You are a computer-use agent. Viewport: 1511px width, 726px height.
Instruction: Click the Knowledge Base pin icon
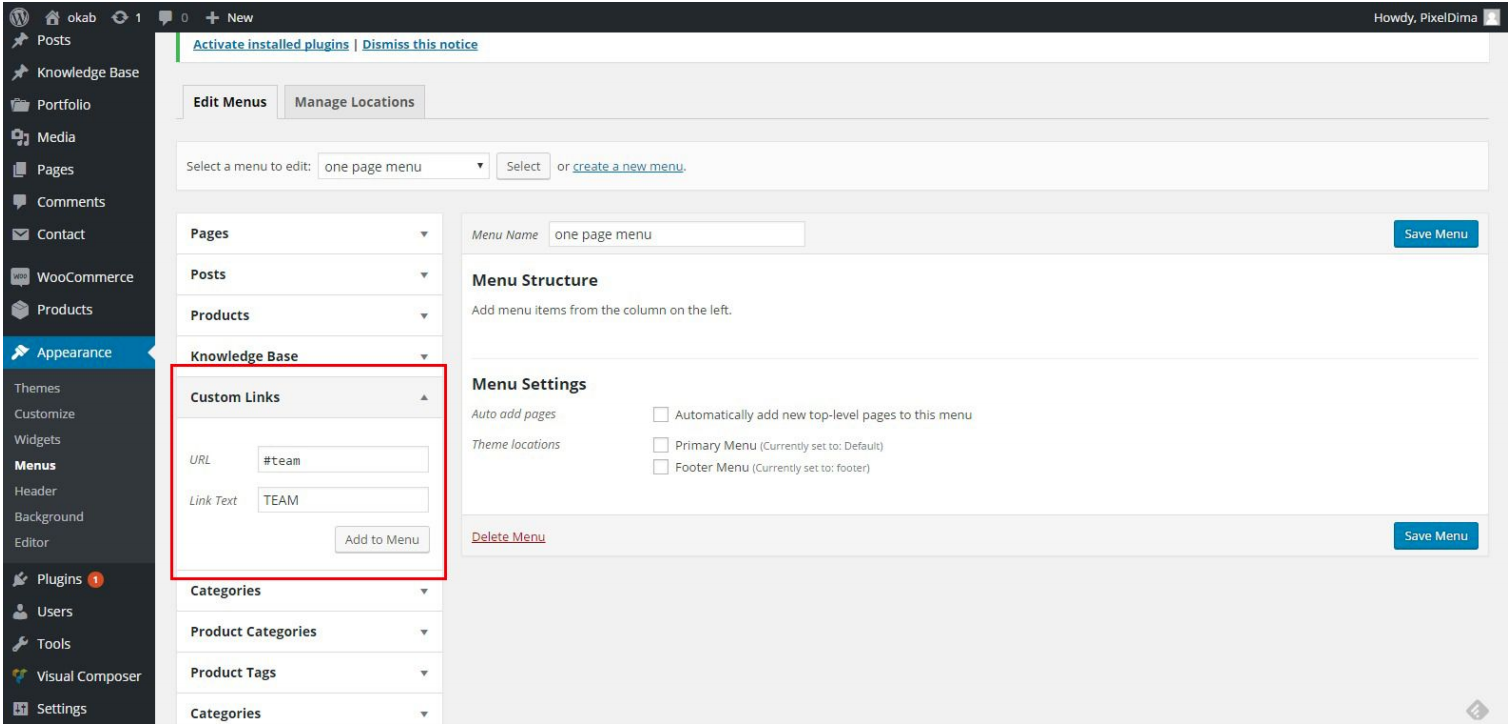tap(19, 73)
